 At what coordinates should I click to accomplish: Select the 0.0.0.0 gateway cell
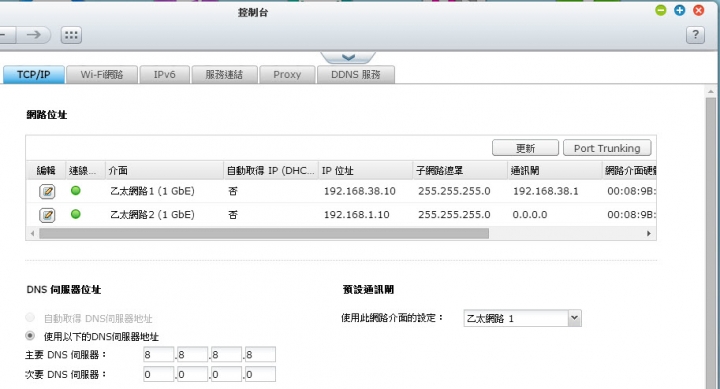[x=530, y=214]
